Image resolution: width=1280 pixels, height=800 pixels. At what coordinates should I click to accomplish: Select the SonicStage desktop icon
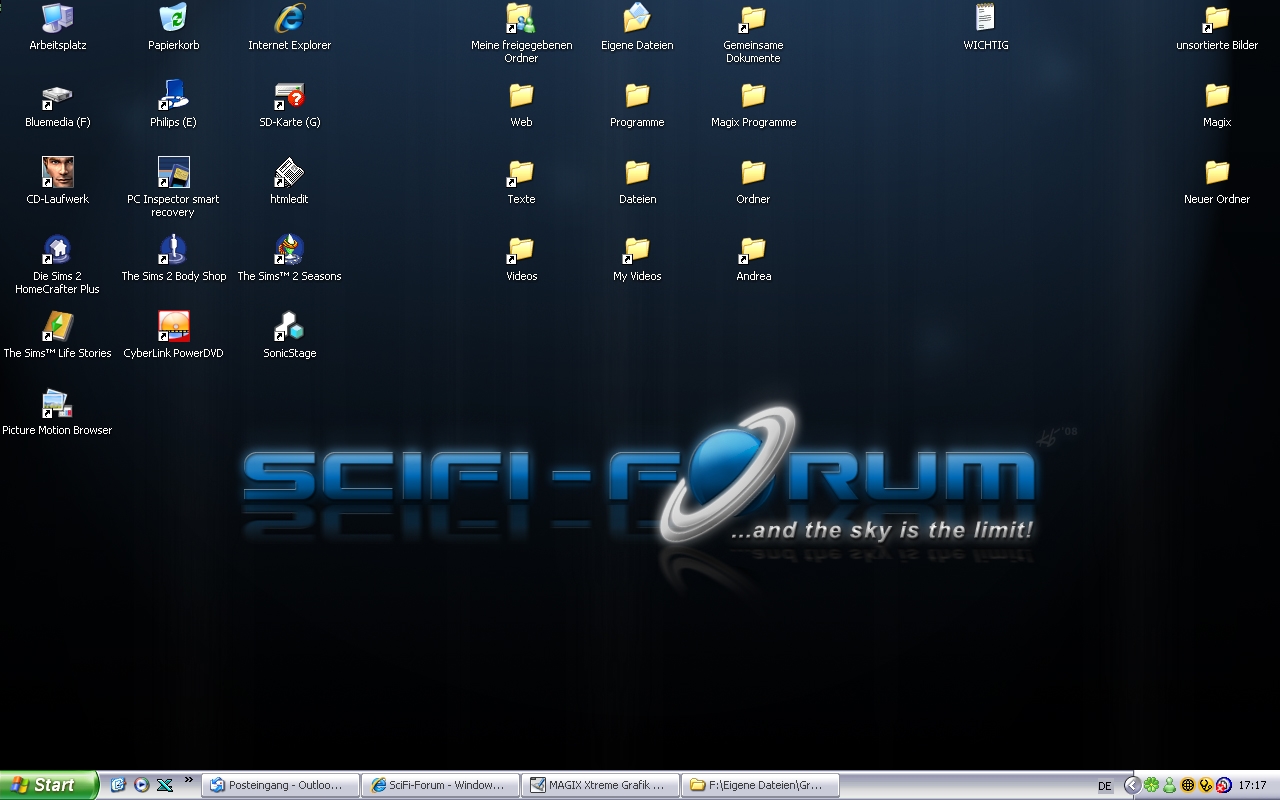[289, 327]
